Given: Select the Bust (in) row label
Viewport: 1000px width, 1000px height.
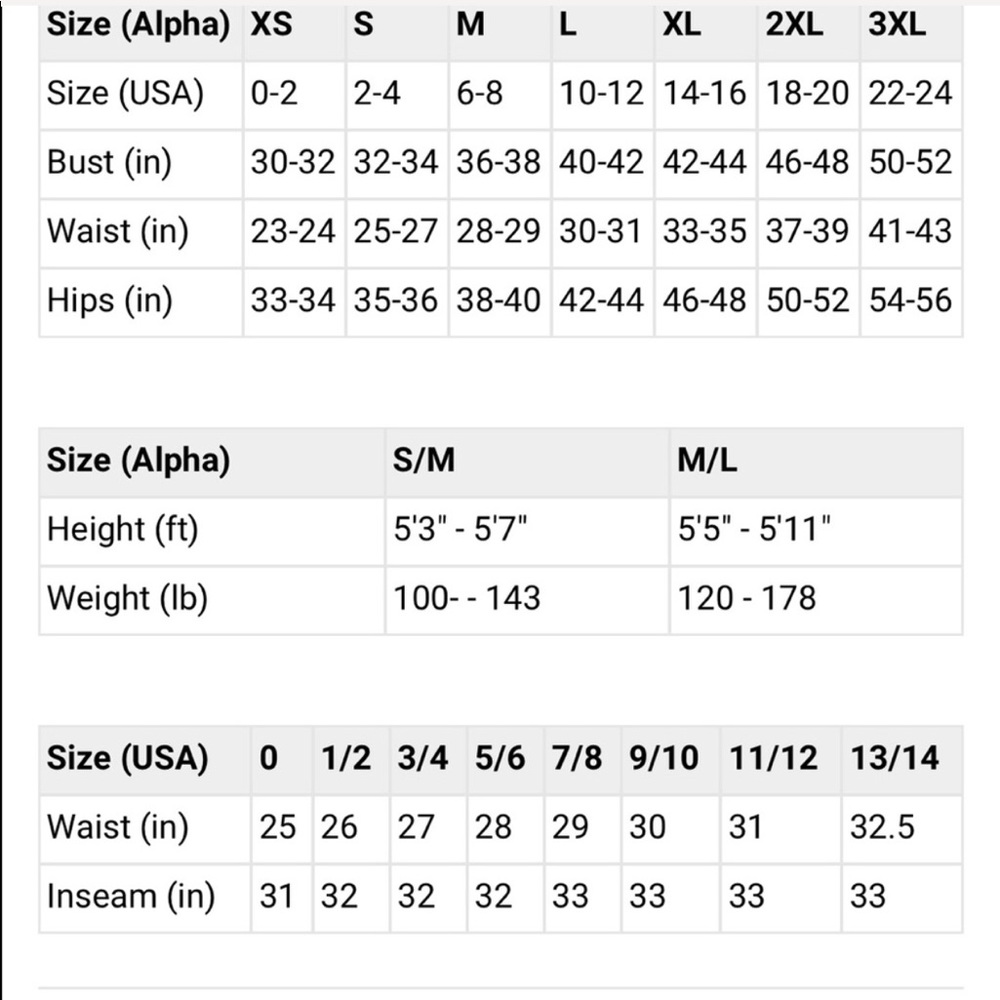Looking at the screenshot, I should [x=109, y=162].
